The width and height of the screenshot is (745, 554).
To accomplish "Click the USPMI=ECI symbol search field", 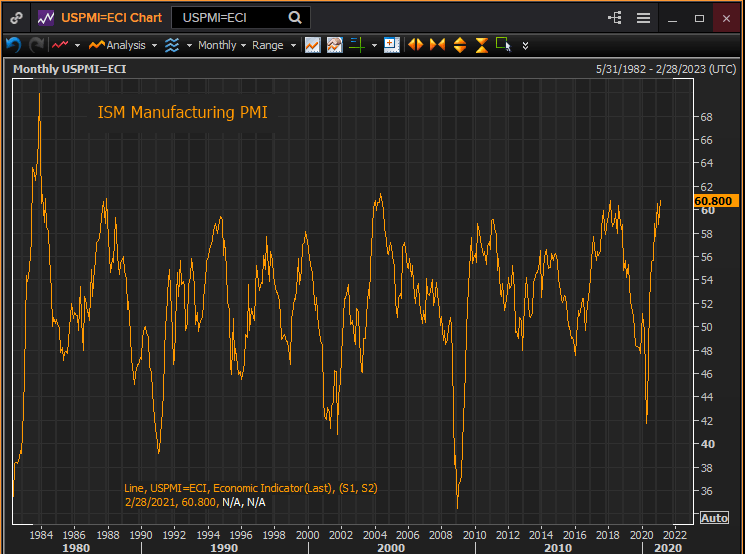I will coord(230,18).
